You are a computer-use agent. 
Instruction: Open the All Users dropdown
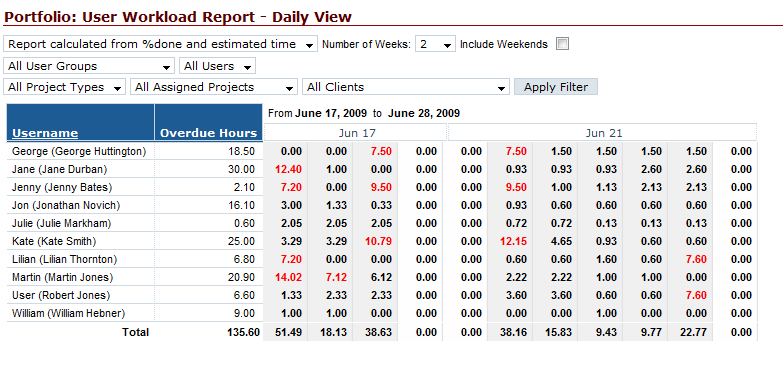217,66
